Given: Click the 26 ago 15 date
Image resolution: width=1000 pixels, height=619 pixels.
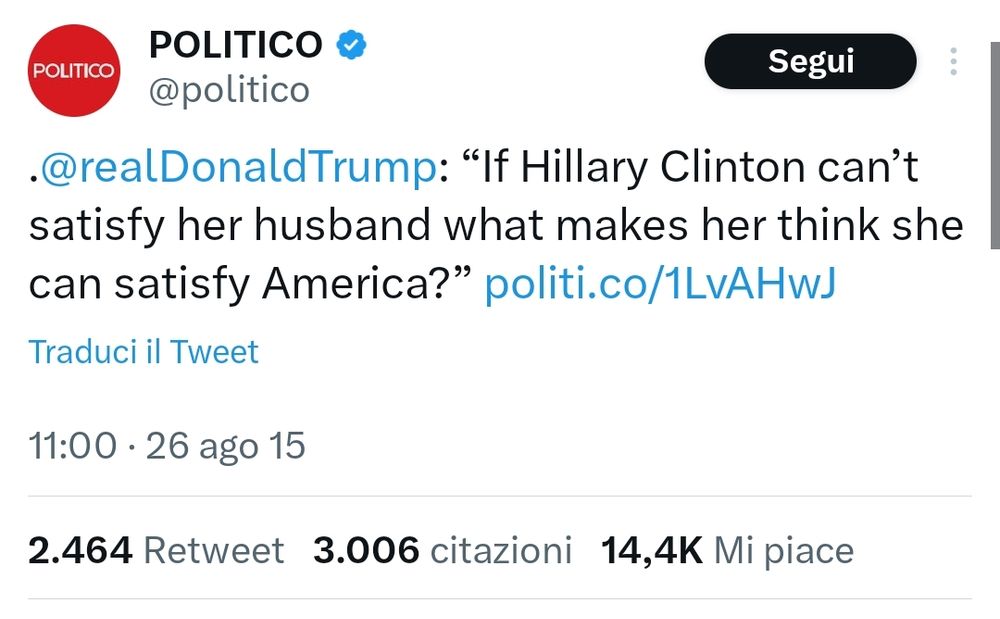Looking at the screenshot, I should (225, 445).
